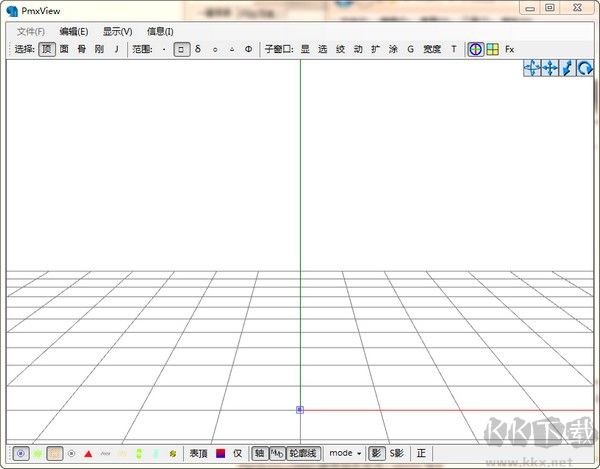Toggle the 顶 vertex selection mode

(x=47, y=49)
